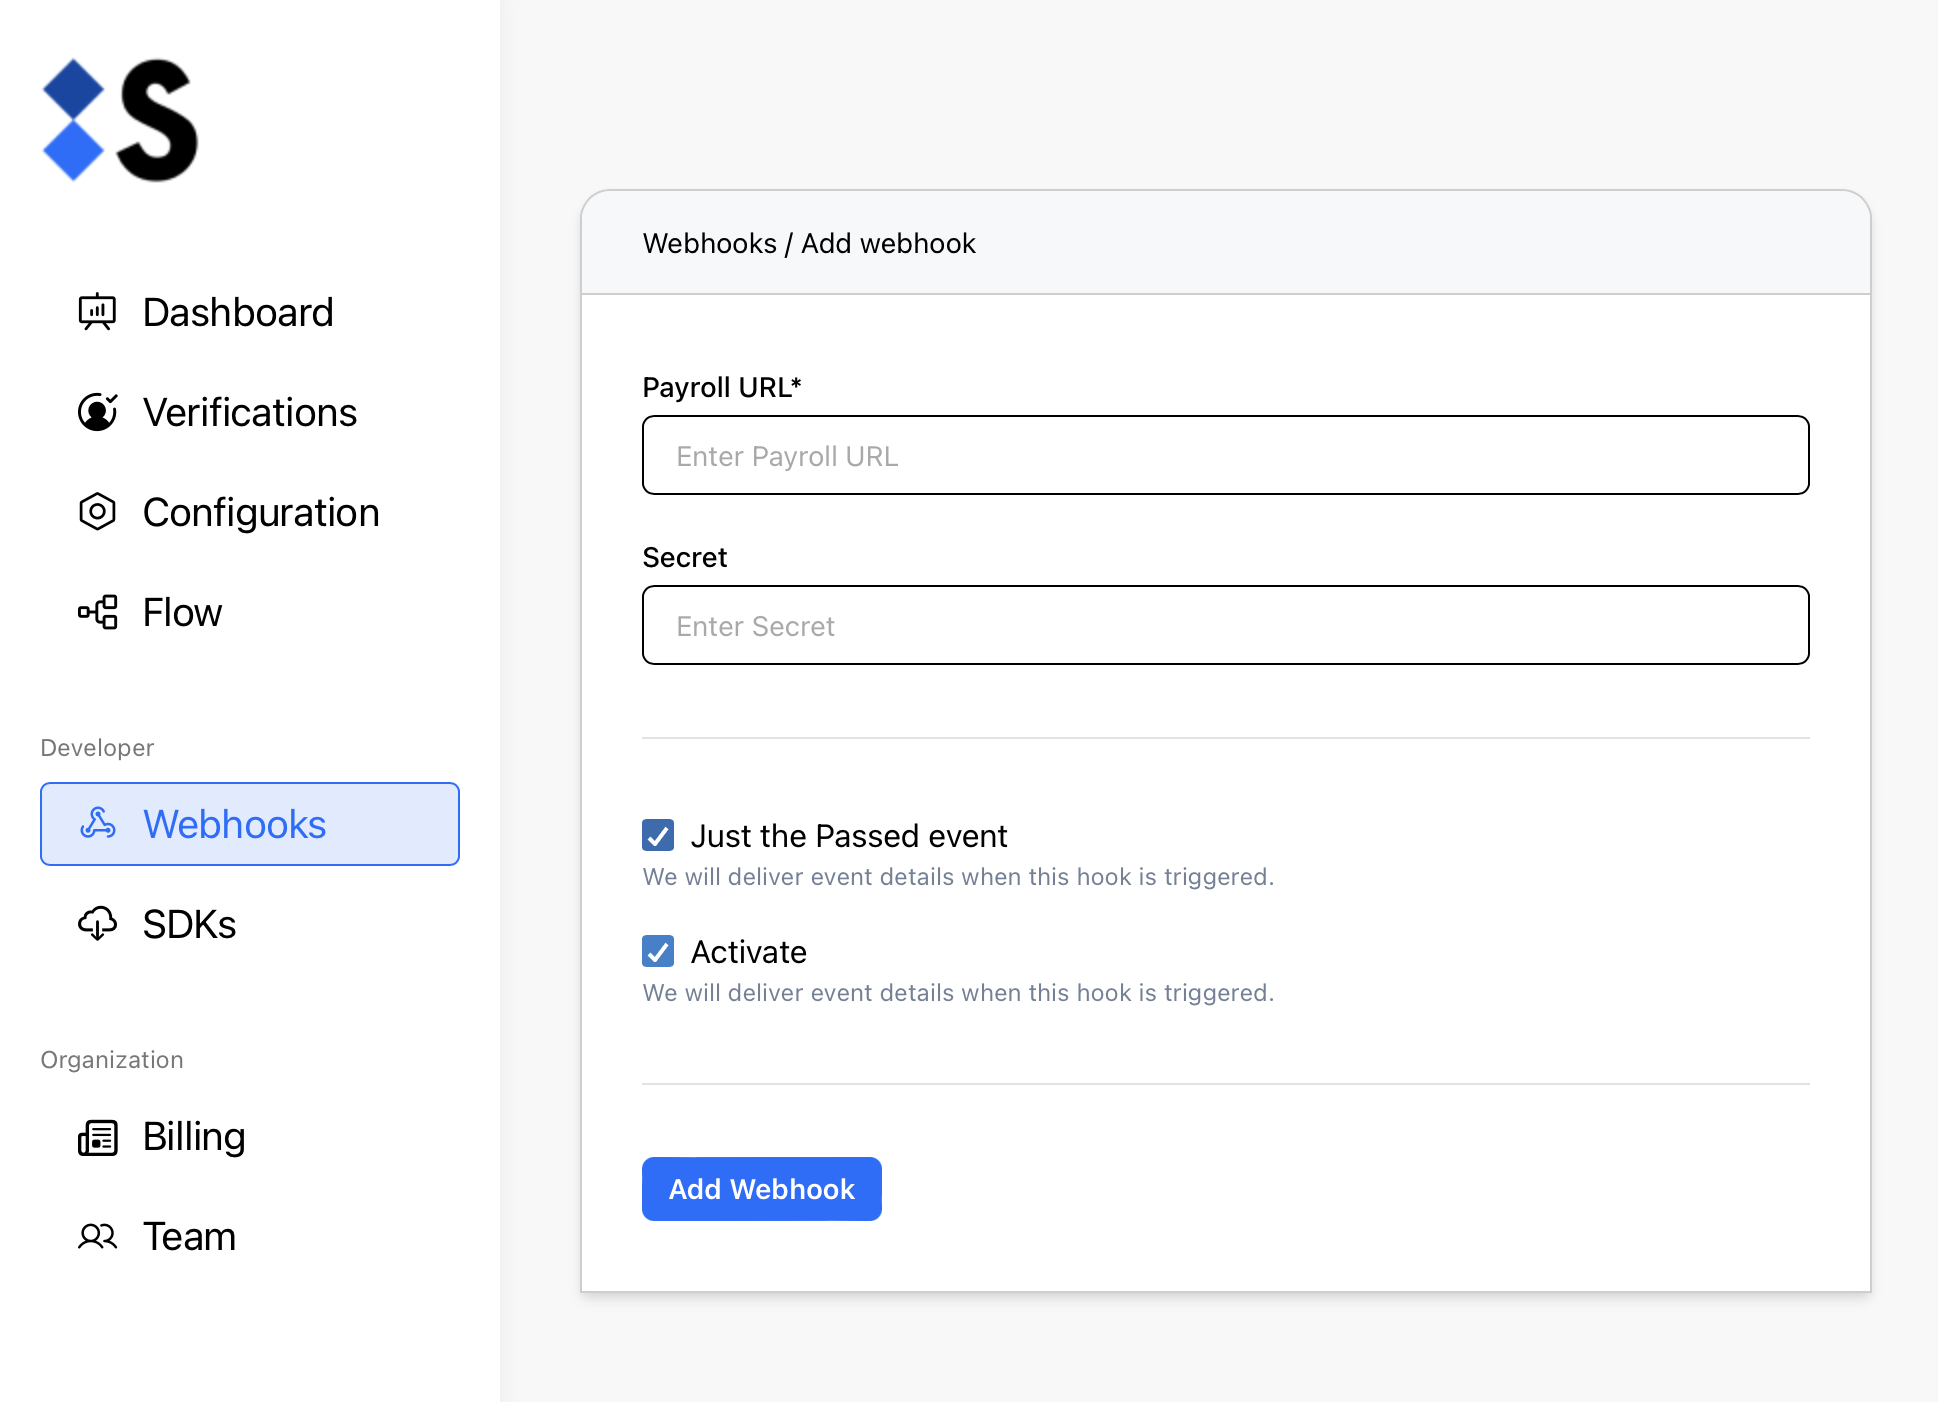
Task: Click into the Enter Secret field
Action: (x=1225, y=625)
